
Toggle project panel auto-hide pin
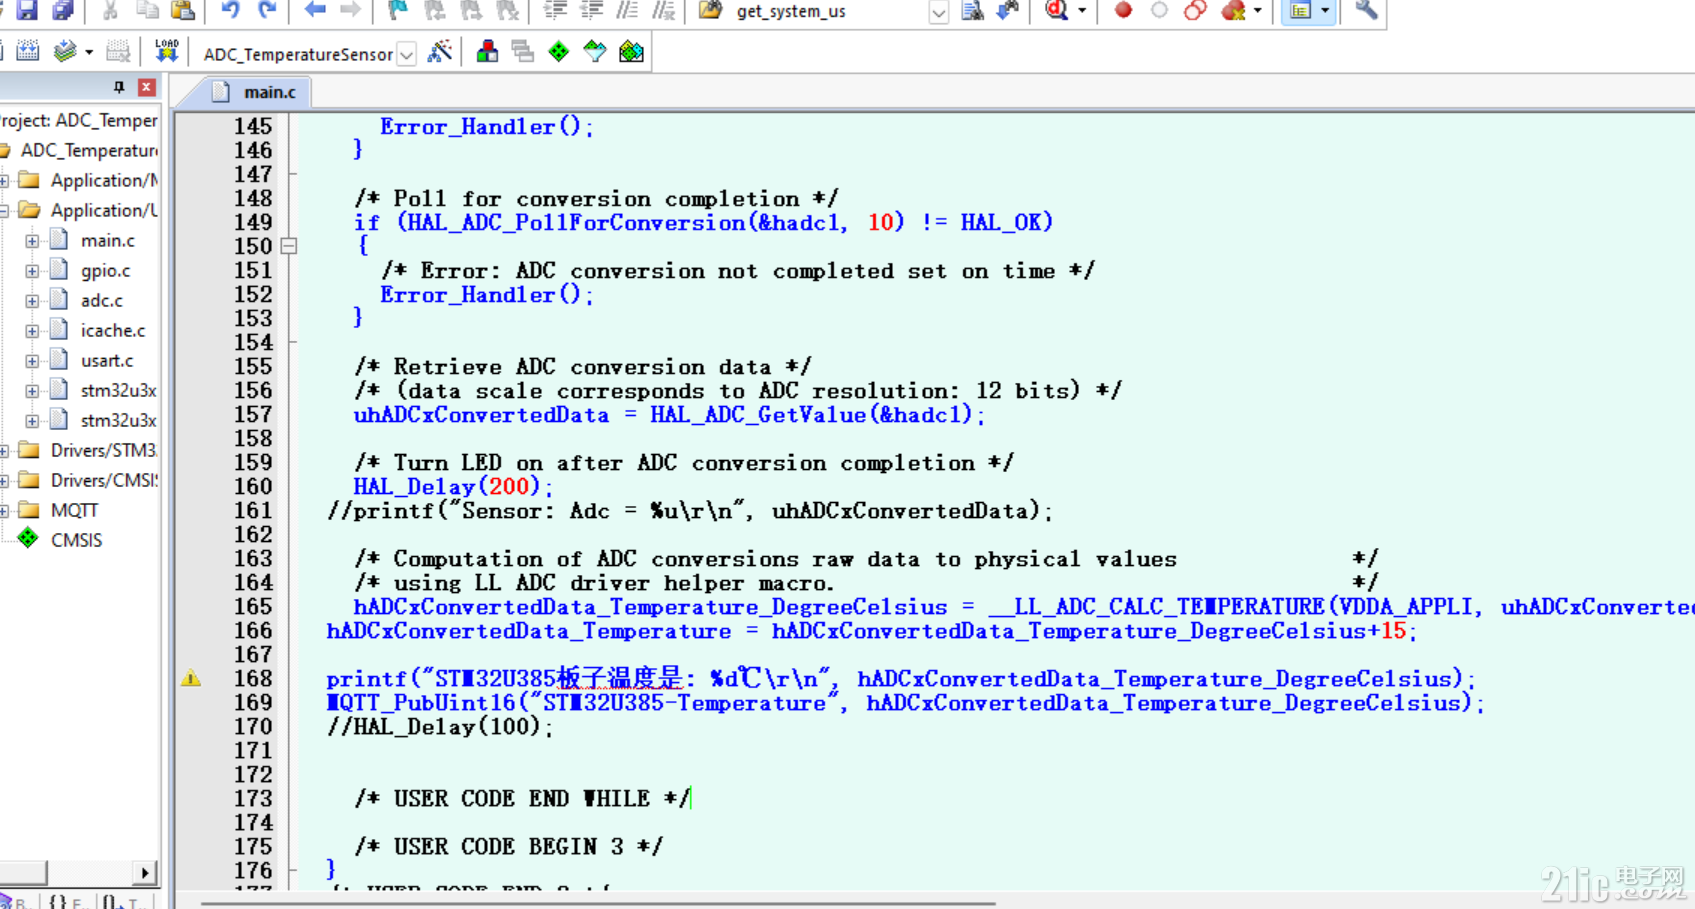click(x=119, y=87)
